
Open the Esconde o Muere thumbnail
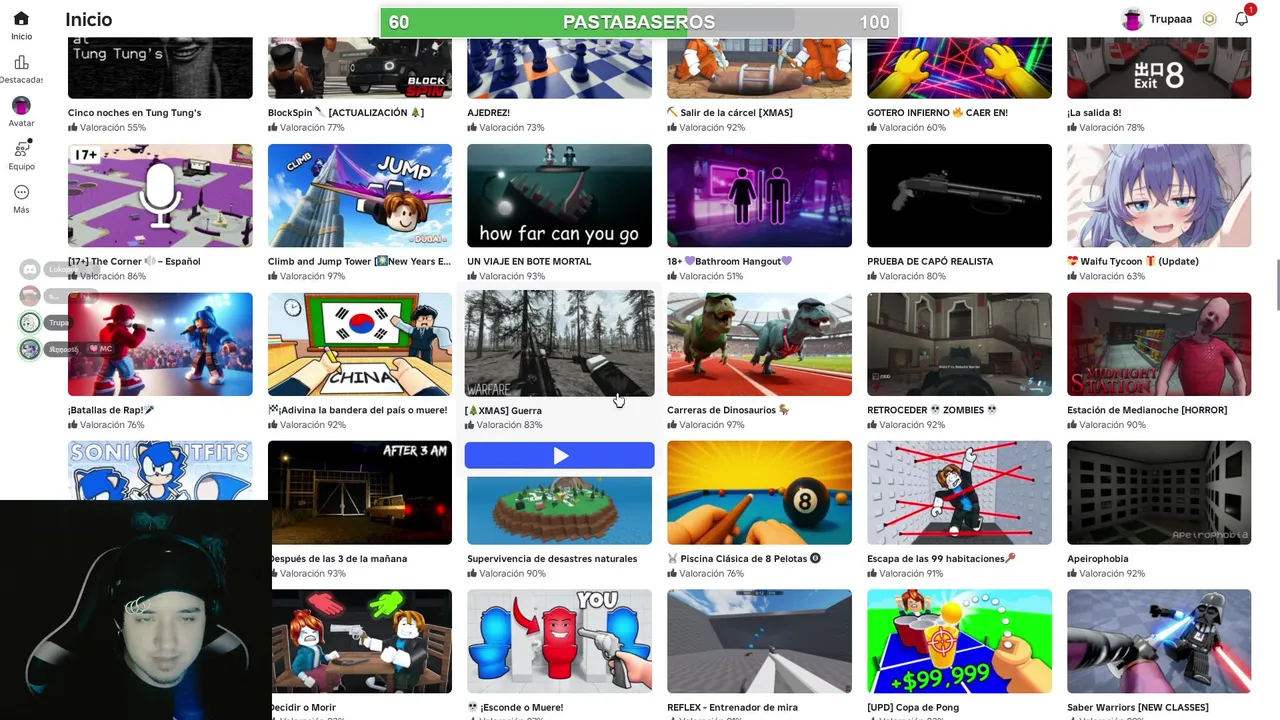(x=559, y=641)
